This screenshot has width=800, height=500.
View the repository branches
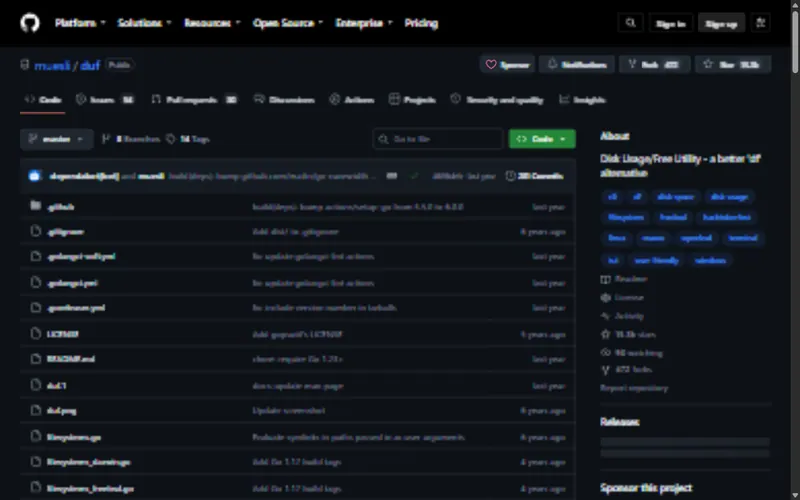131,139
